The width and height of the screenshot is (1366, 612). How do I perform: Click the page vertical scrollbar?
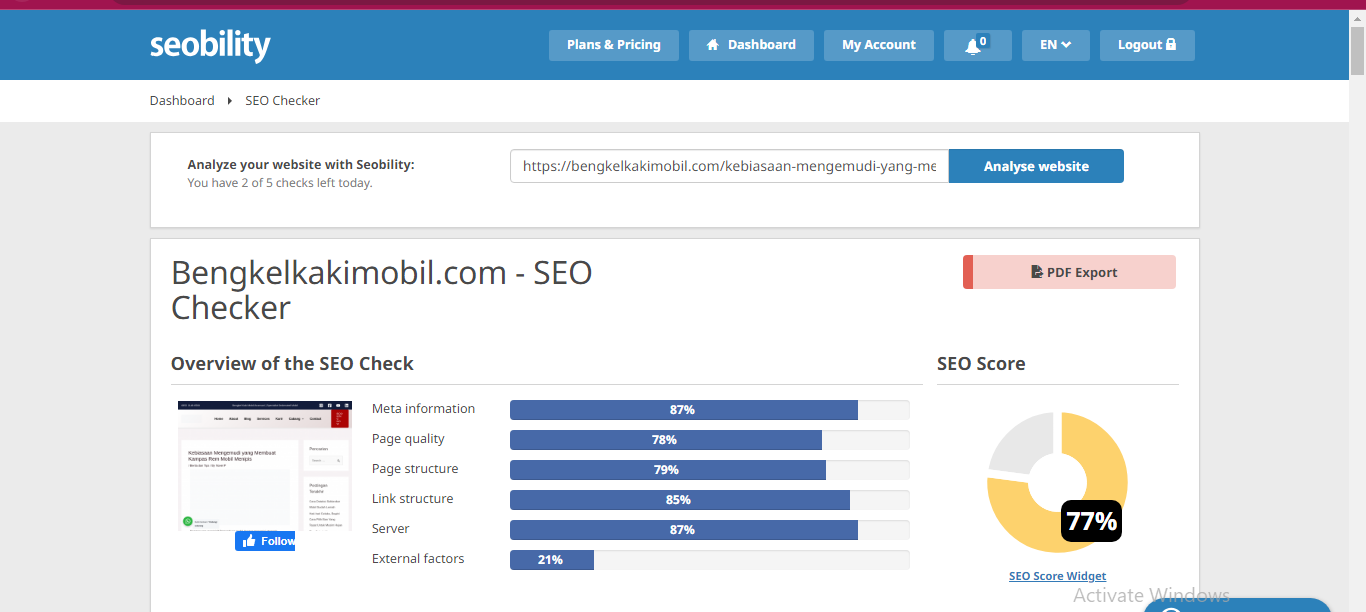coord(1357,306)
